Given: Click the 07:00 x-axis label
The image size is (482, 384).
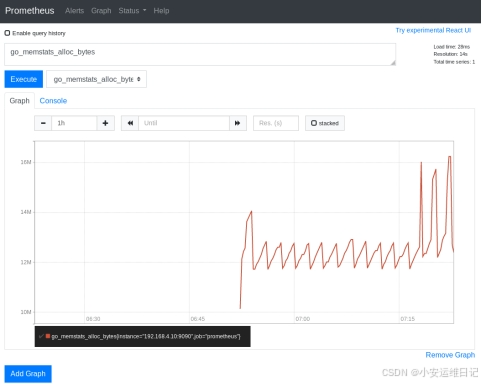Looking at the screenshot, I should click(303, 319).
